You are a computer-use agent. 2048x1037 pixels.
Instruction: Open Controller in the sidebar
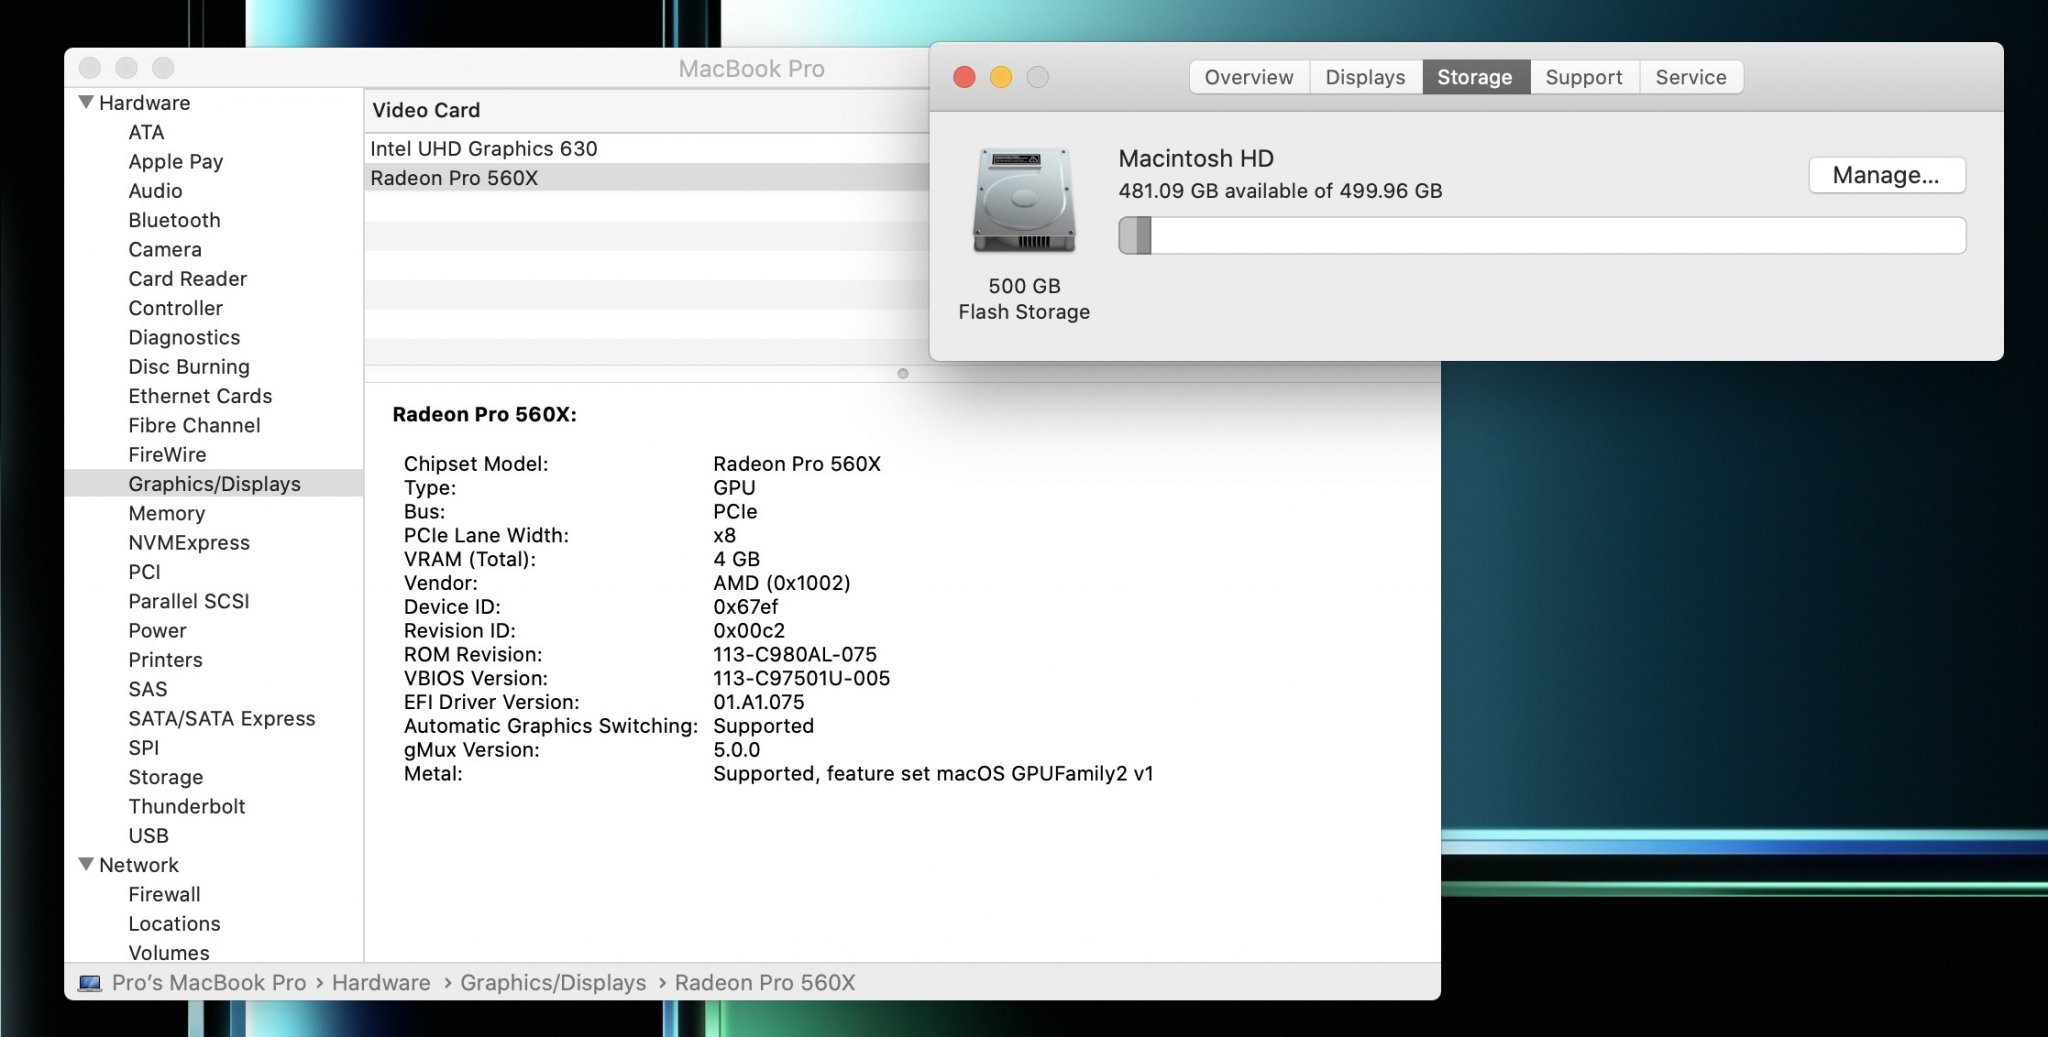pos(175,308)
